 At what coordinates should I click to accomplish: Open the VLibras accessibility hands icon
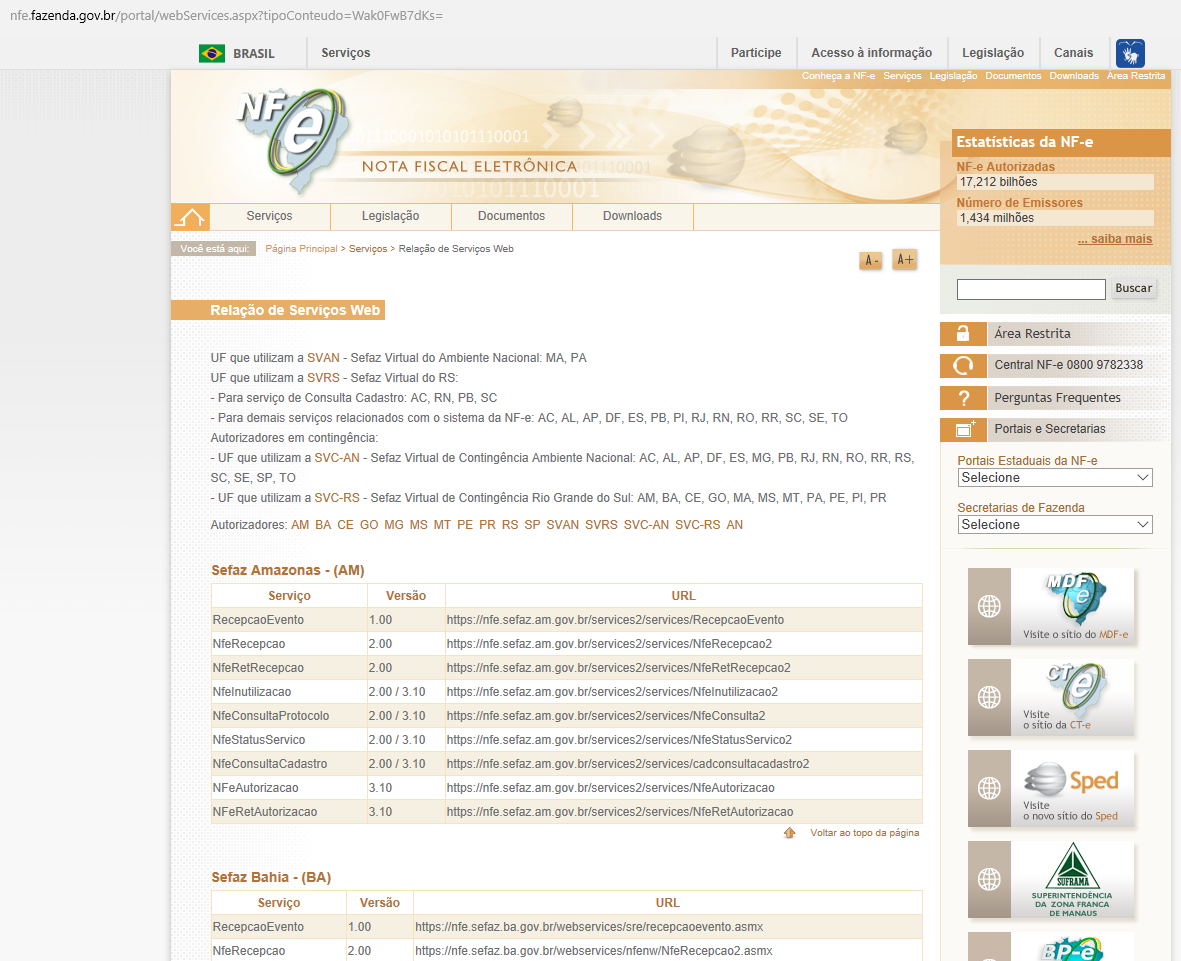click(x=1130, y=53)
